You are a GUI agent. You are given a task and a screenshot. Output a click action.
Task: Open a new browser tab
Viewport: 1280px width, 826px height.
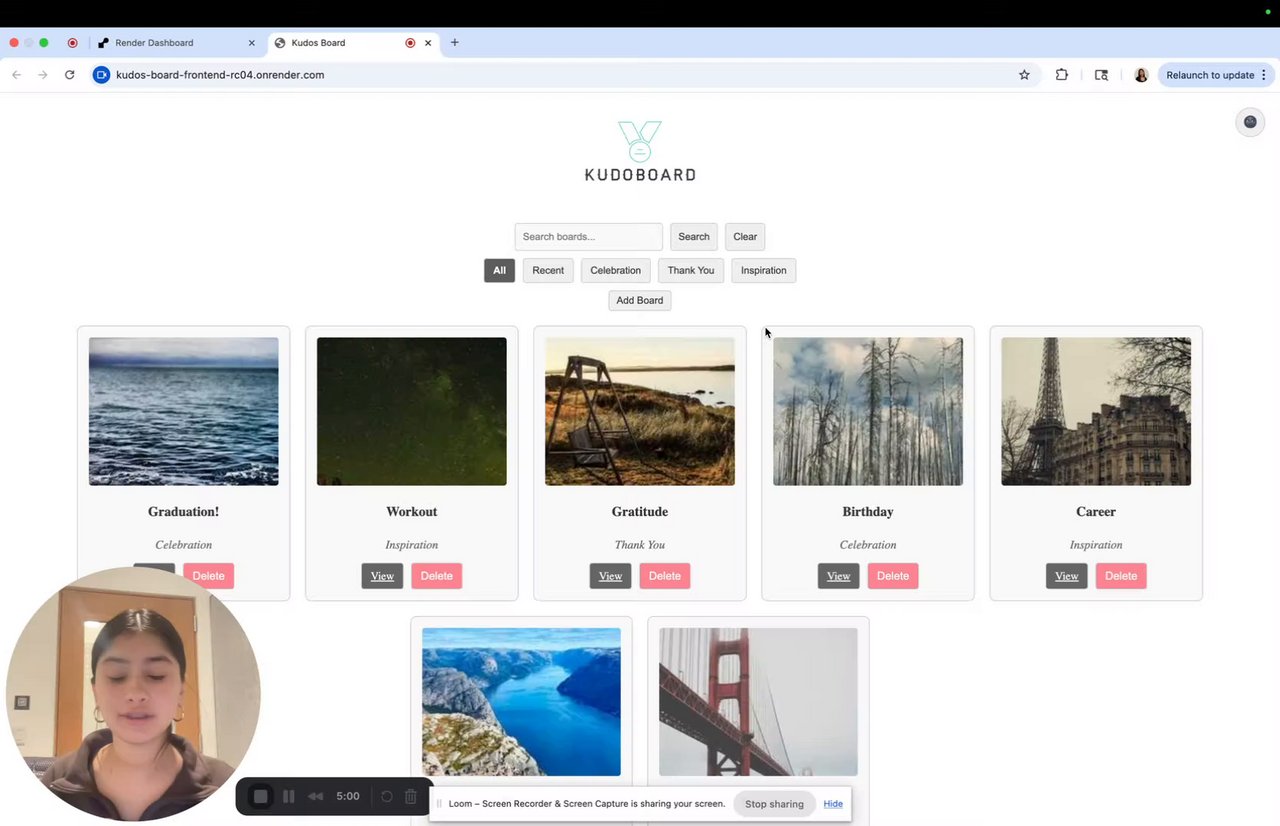pyautogui.click(x=455, y=42)
